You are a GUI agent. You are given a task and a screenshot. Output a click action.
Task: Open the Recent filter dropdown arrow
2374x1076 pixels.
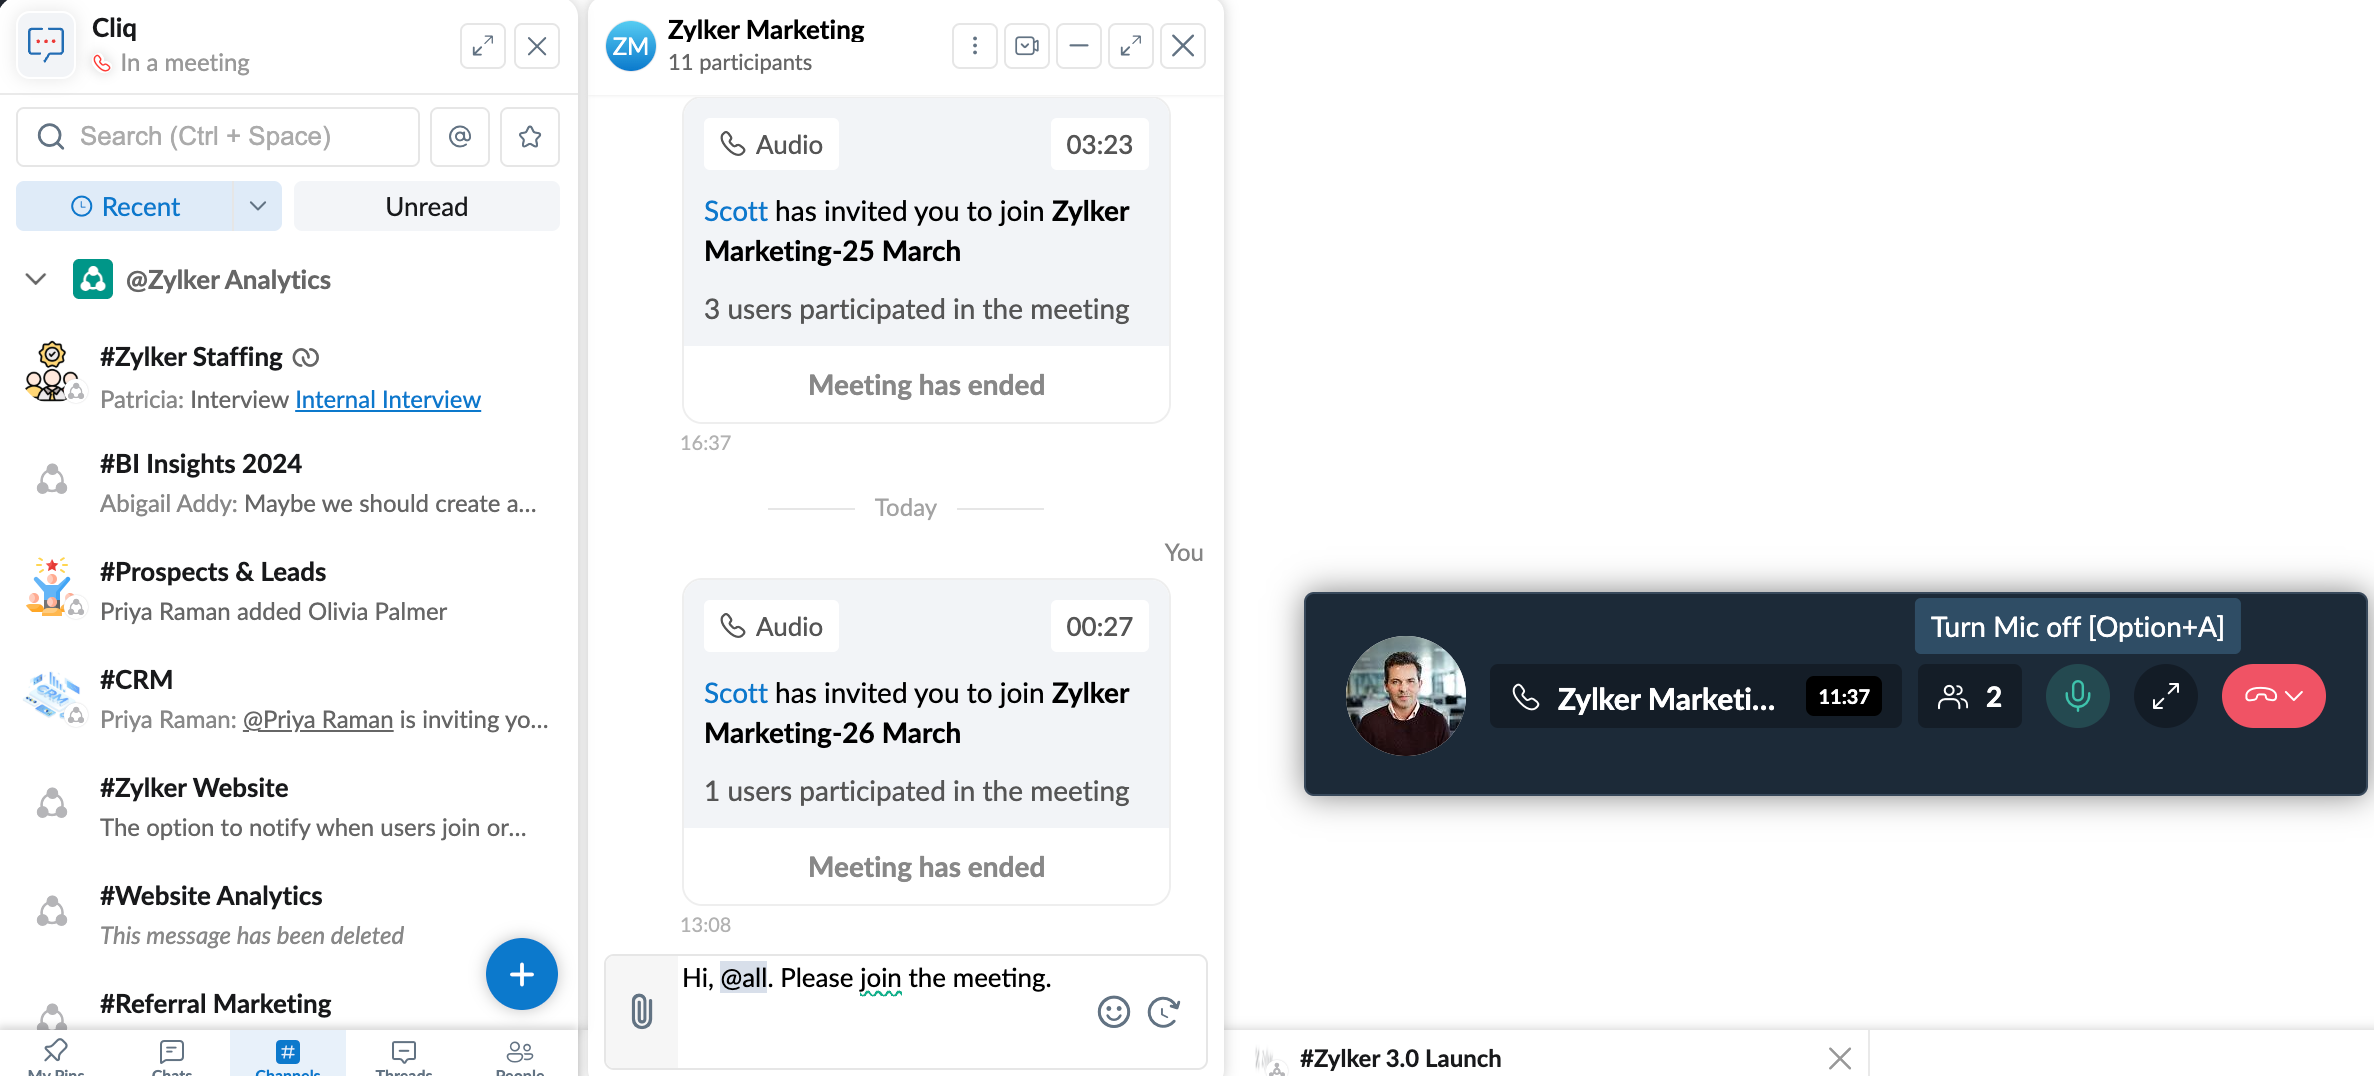pos(258,207)
